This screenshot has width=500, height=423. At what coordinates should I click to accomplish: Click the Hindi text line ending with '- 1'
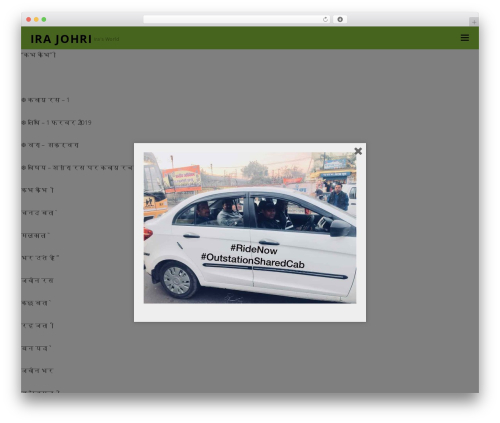coord(45,100)
